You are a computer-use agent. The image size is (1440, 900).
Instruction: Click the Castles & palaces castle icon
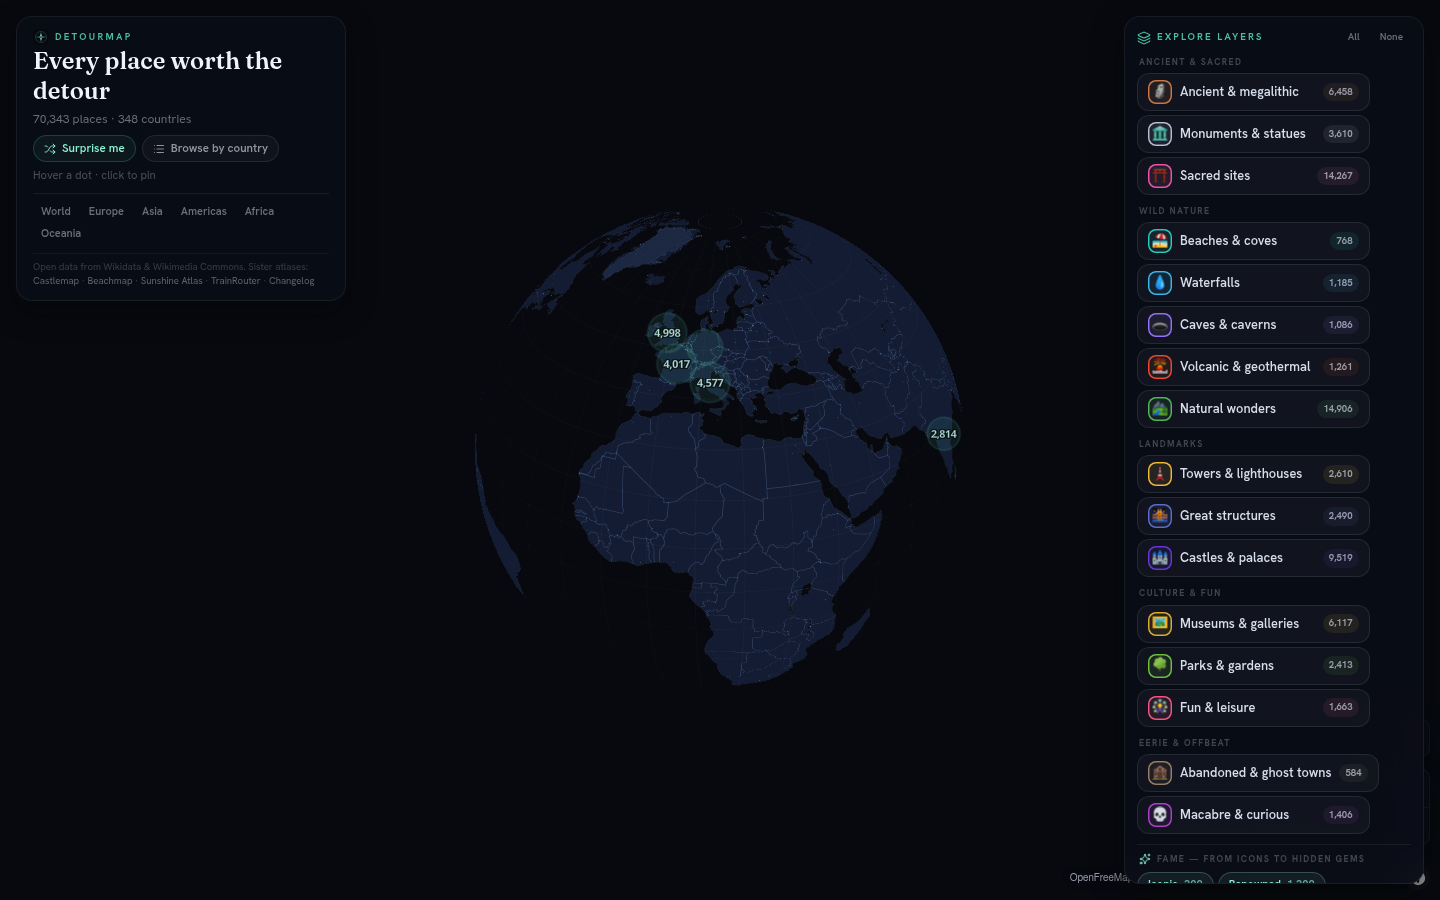pyautogui.click(x=1160, y=558)
